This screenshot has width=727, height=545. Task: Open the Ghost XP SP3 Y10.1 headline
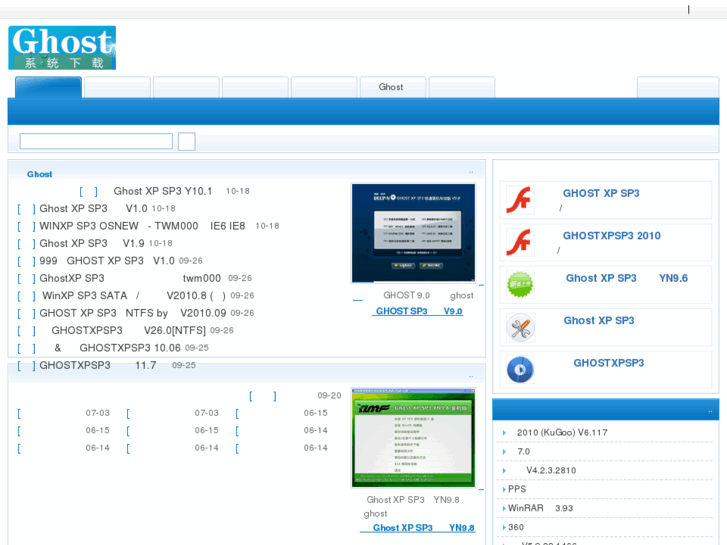164,191
